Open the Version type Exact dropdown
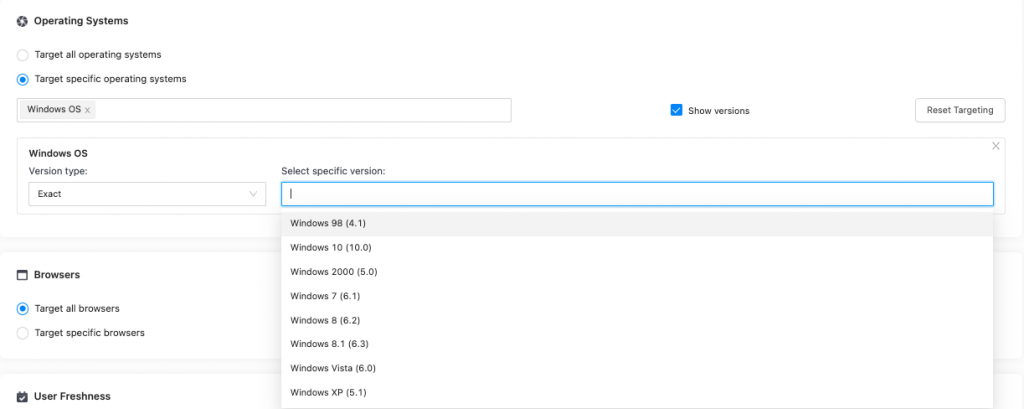The width and height of the screenshot is (1024, 409). (x=146, y=194)
